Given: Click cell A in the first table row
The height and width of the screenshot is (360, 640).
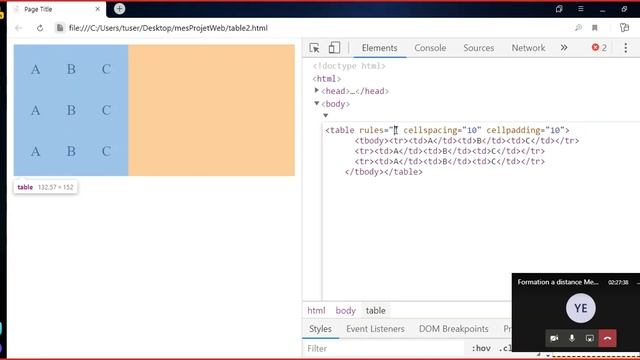Looking at the screenshot, I should pos(36,69).
